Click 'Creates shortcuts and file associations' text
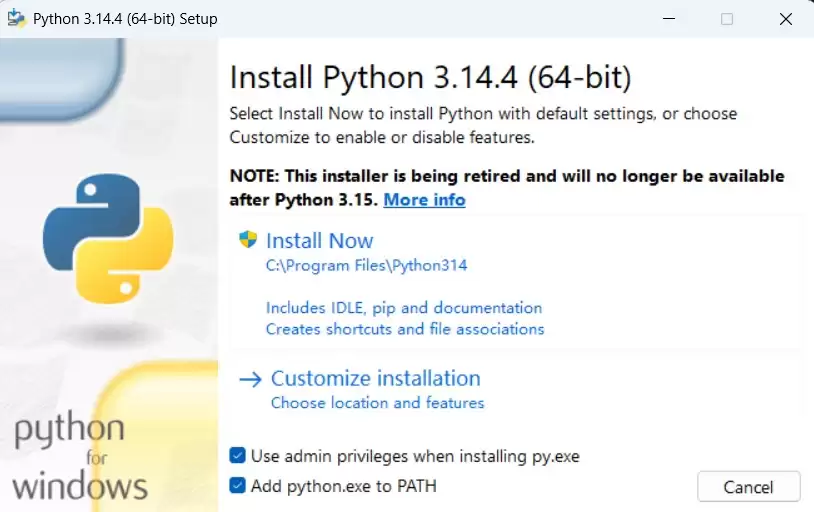This screenshot has height=512, width=814. coord(405,329)
